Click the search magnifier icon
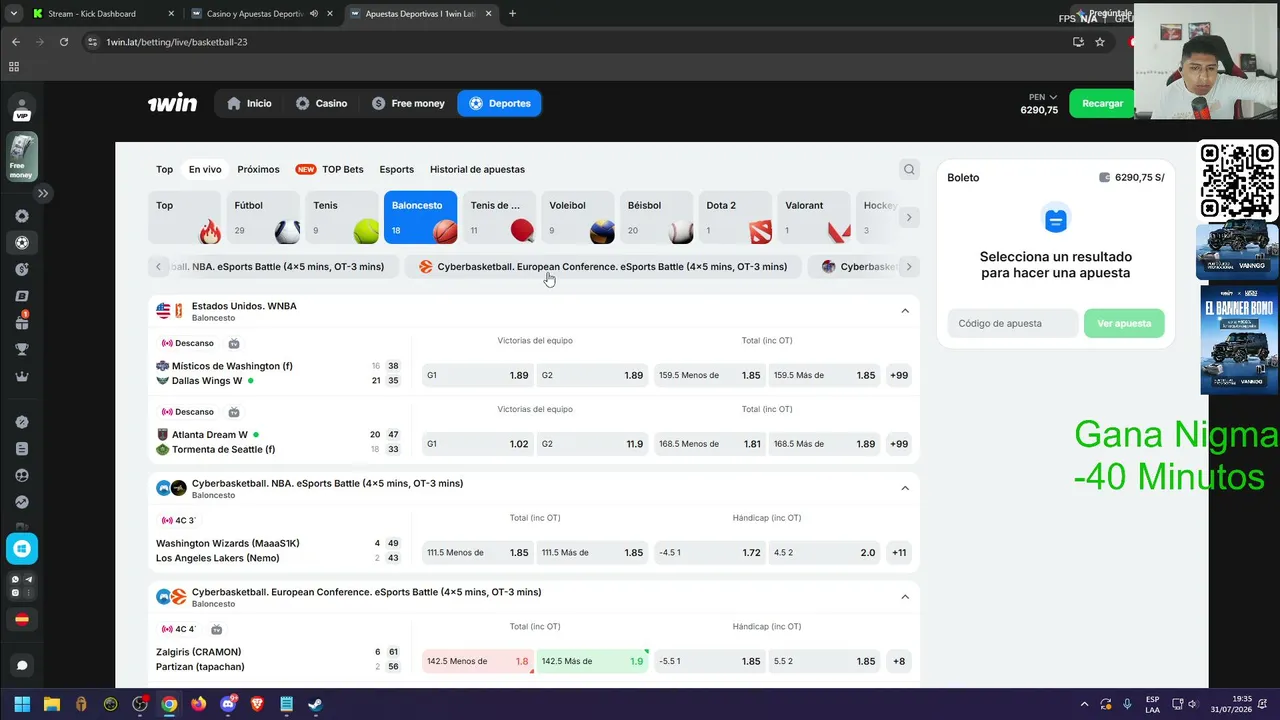 pyautogui.click(x=909, y=169)
